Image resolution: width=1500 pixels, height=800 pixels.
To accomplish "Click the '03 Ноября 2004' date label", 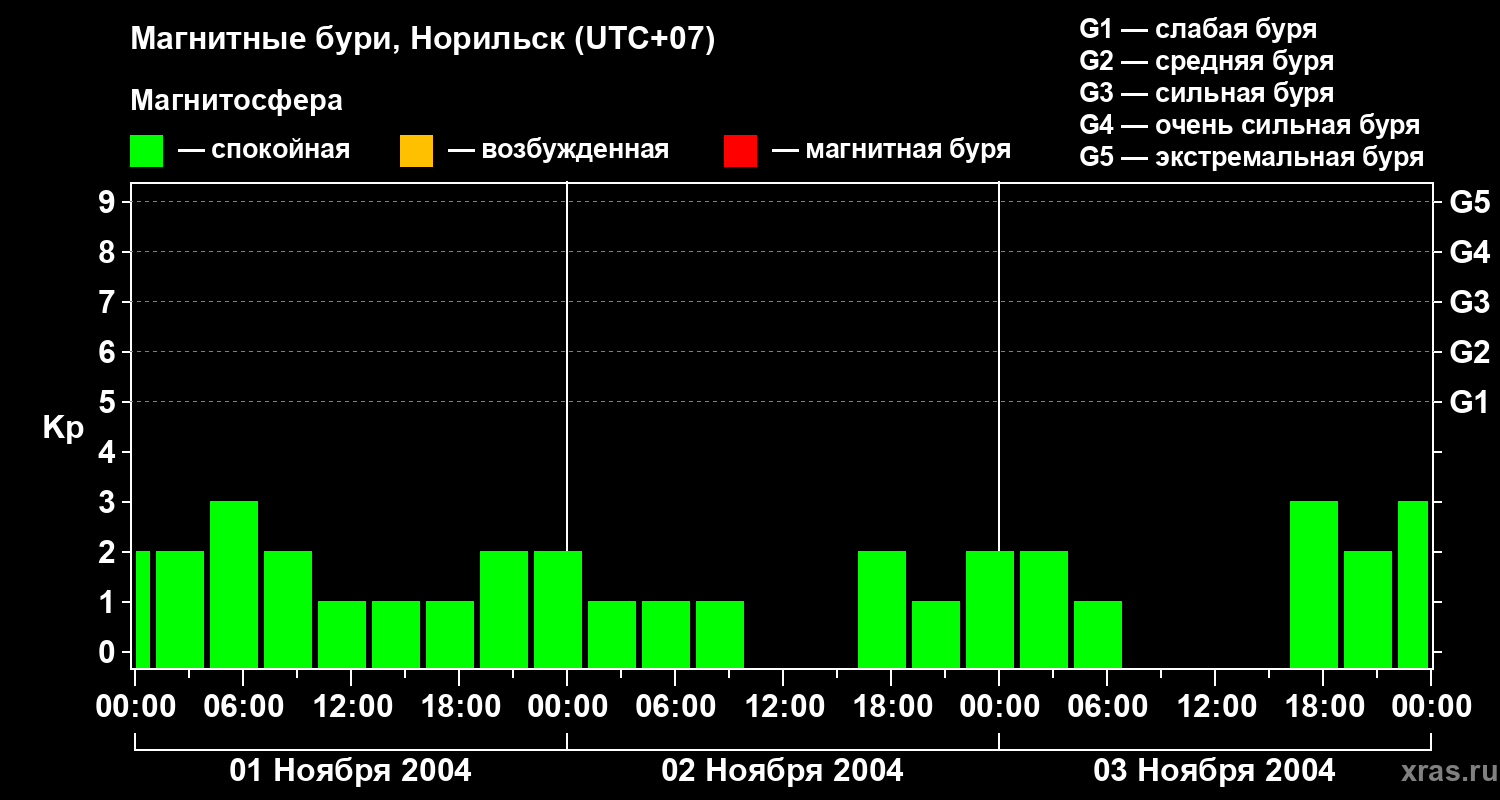I will pos(1214,771).
